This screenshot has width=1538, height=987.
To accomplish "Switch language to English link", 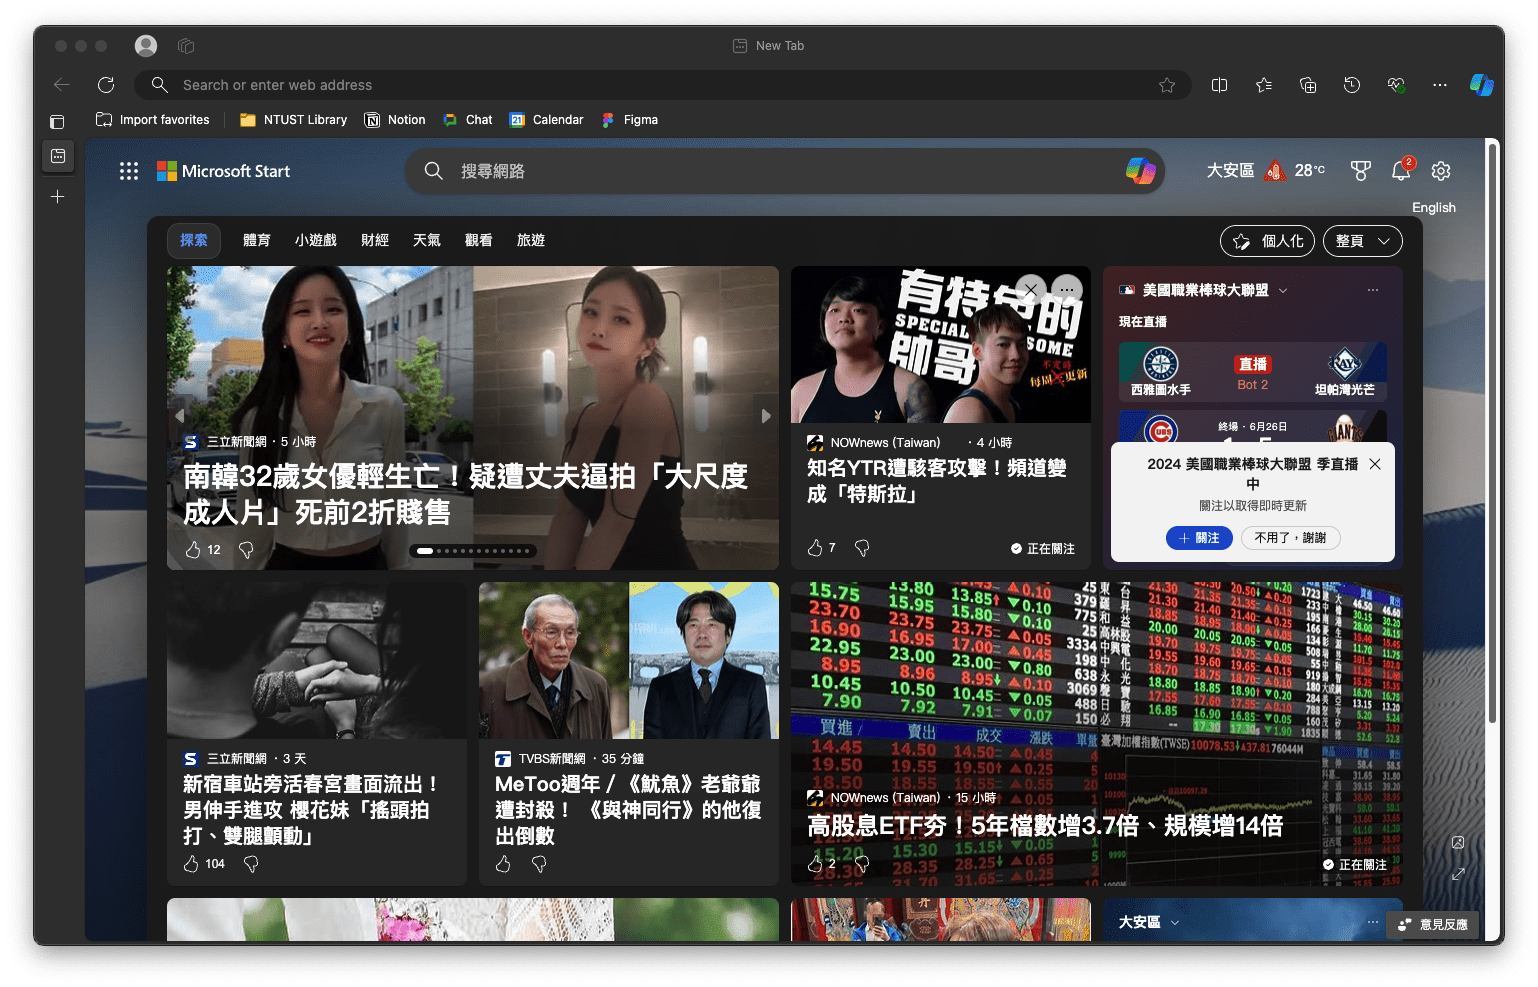I will click(1434, 207).
